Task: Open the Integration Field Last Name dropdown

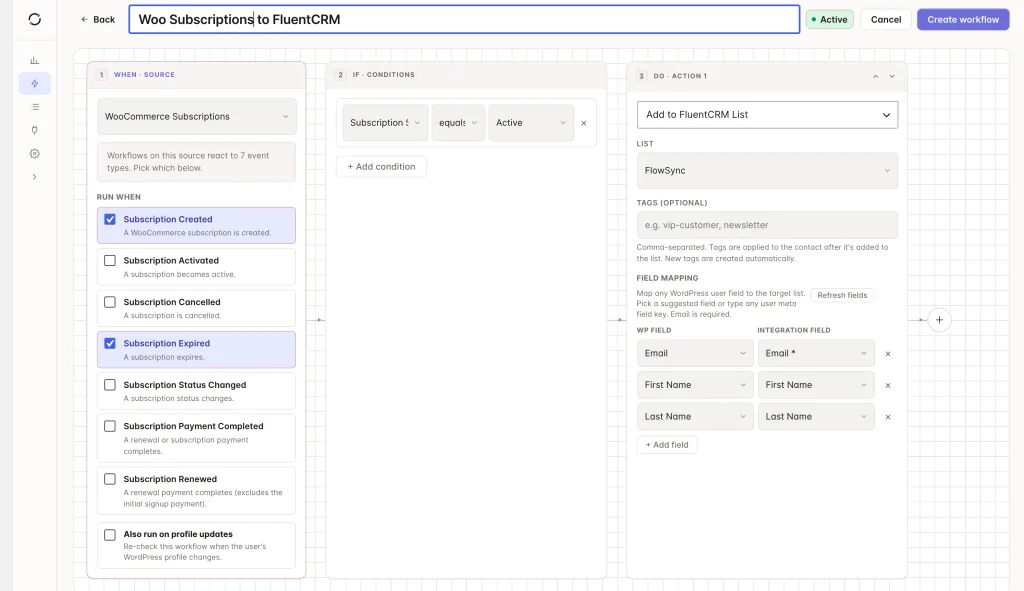Action: click(816, 417)
